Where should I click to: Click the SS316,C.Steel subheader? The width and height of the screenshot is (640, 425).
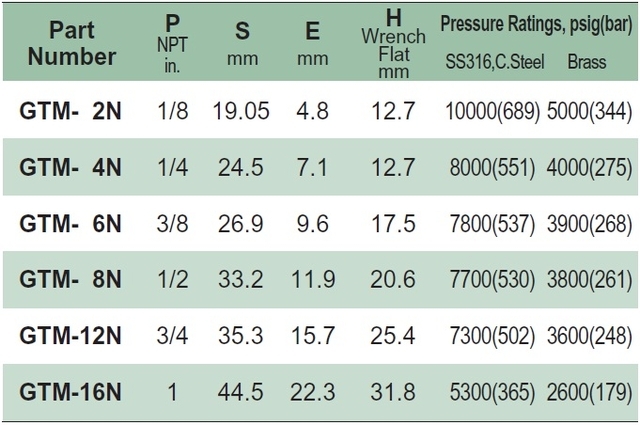click(x=495, y=62)
